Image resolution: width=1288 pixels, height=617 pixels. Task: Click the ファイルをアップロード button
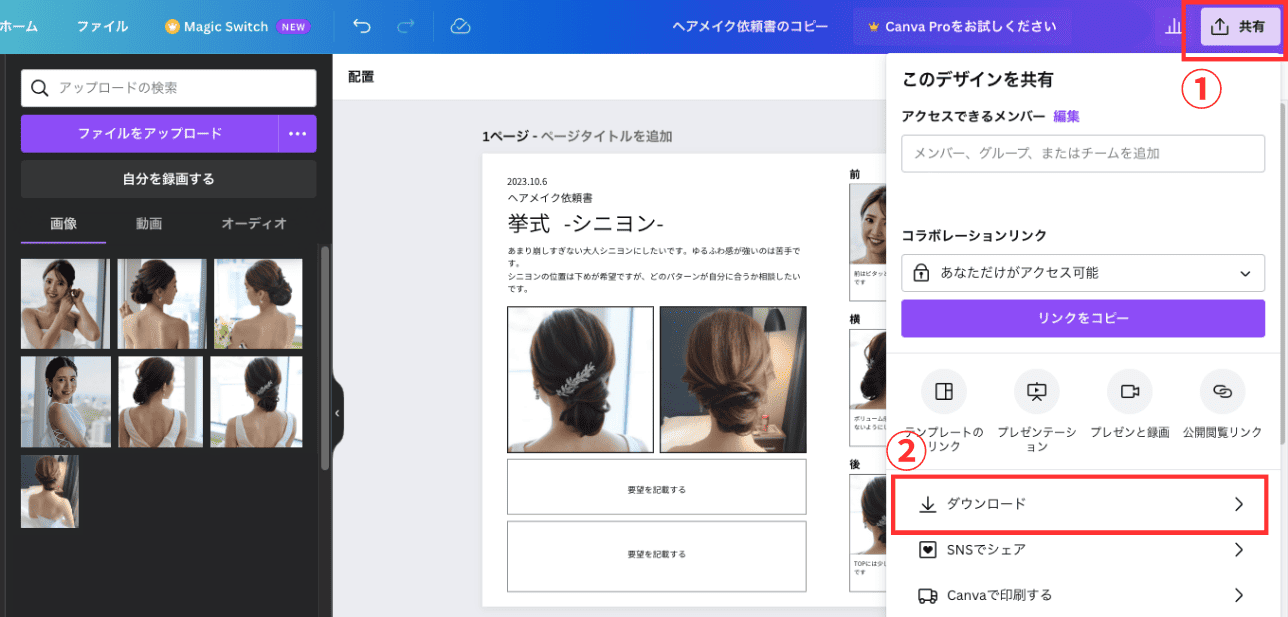[x=150, y=134]
